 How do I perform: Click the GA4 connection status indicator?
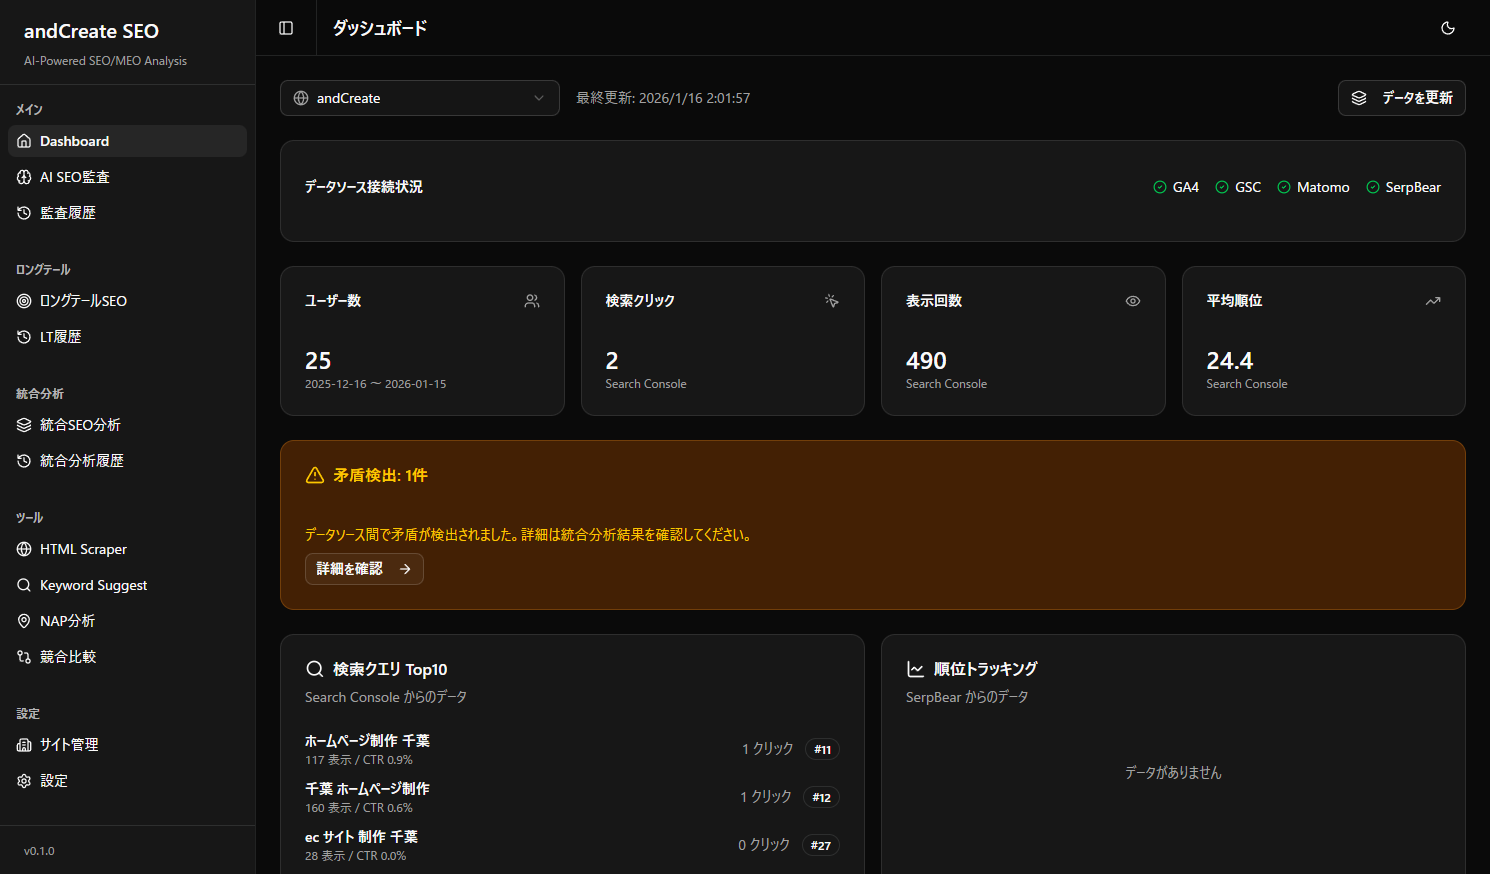coord(1175,187)
